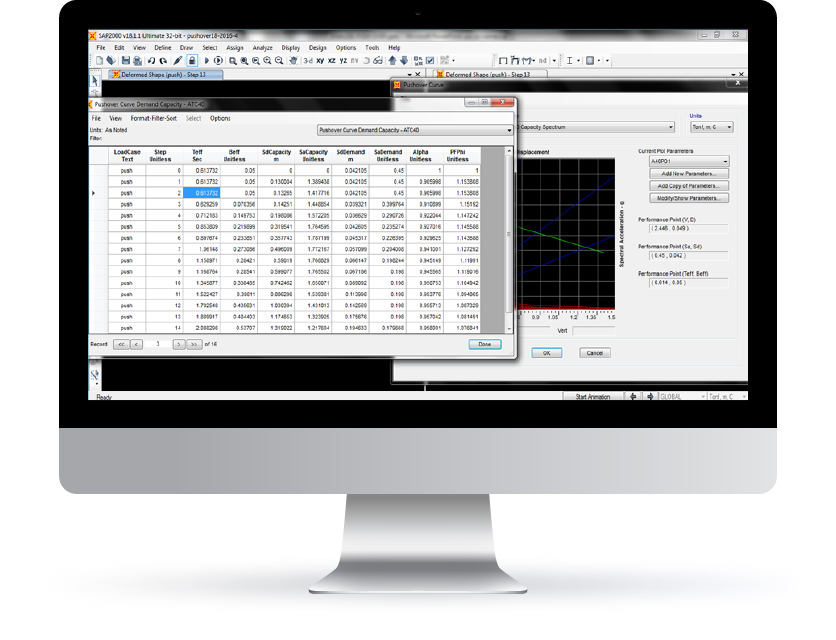Set the XY plane view
Image resolution: width=836 pixels, height=640 pixels.
coord(320,61)
